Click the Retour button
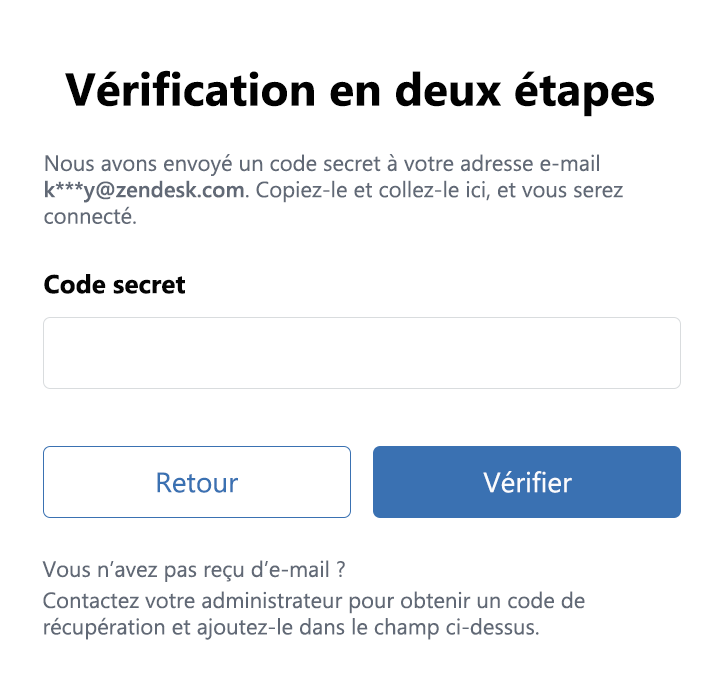This screenshot has width=728, height=696. (197, 482)
